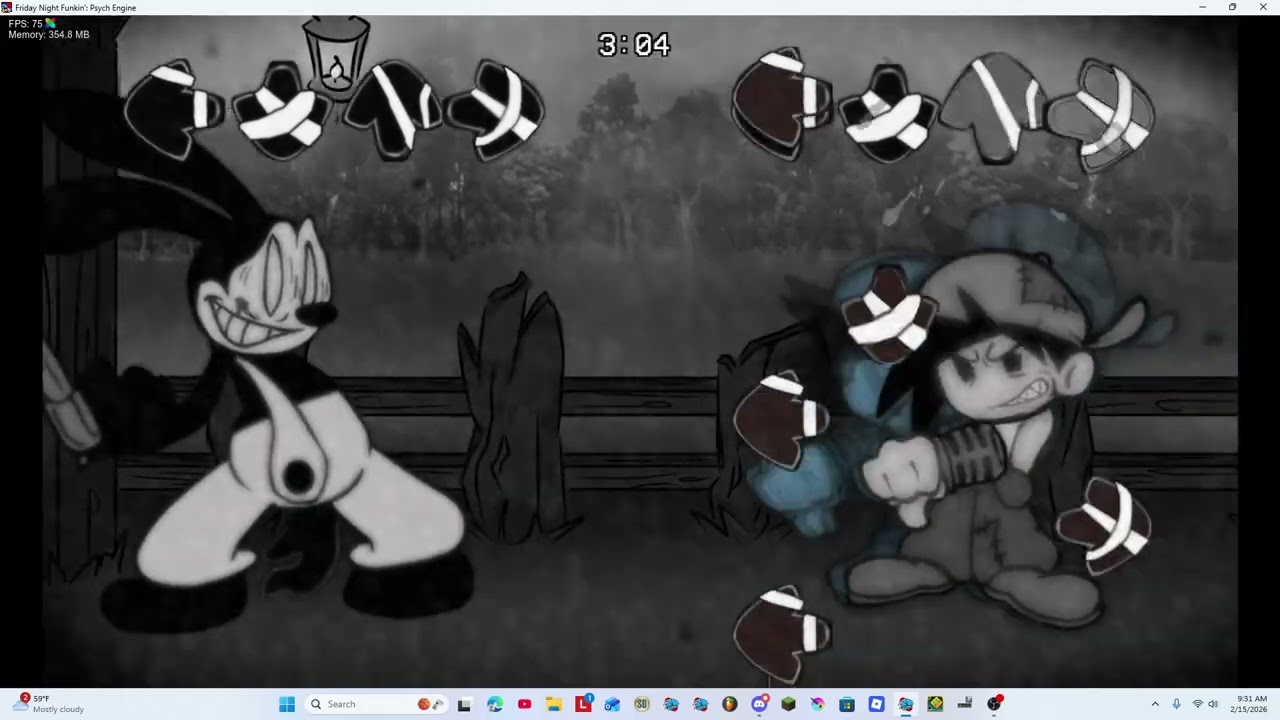Click the FPS counter text
Viewport: 1280px width, 720px height.
pos(26,24)
